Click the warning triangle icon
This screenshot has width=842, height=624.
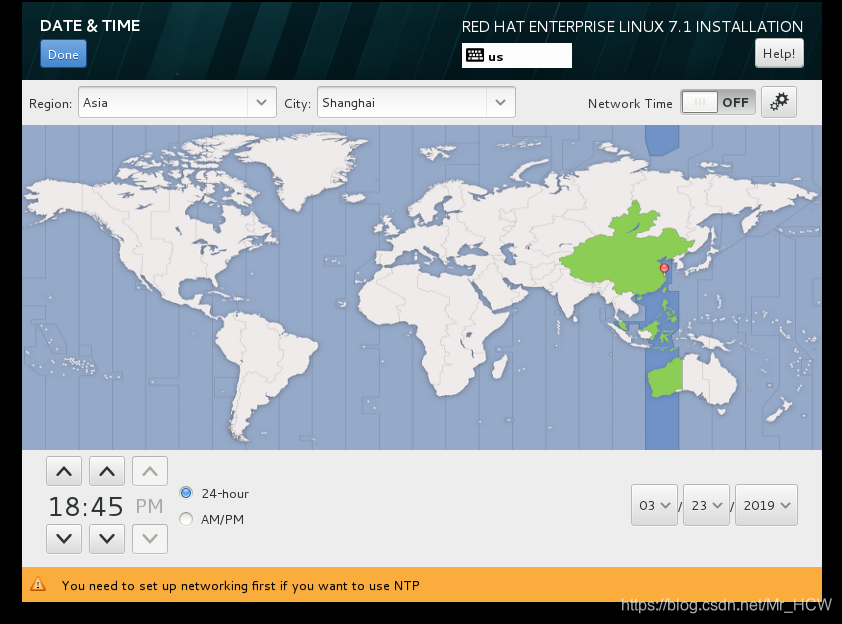[38, 584]
